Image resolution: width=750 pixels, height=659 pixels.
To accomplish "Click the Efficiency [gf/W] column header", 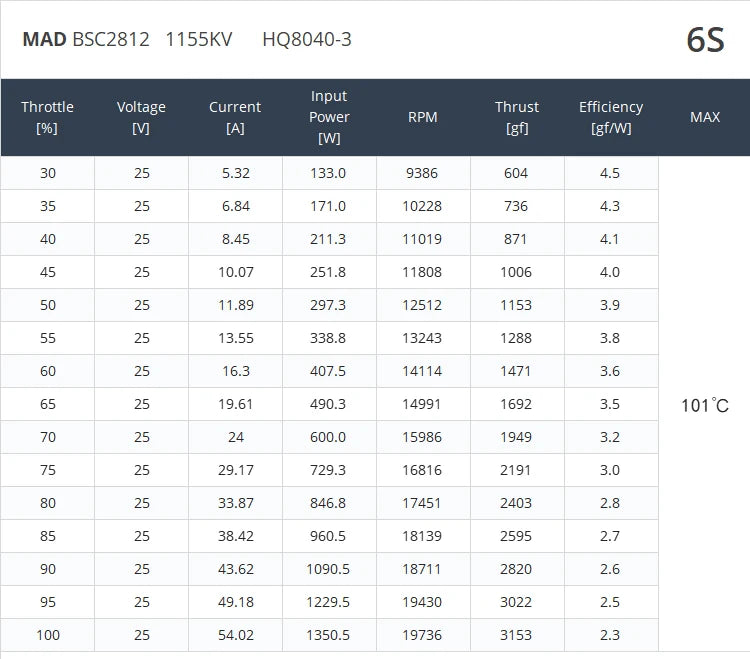I will [611, 117].
